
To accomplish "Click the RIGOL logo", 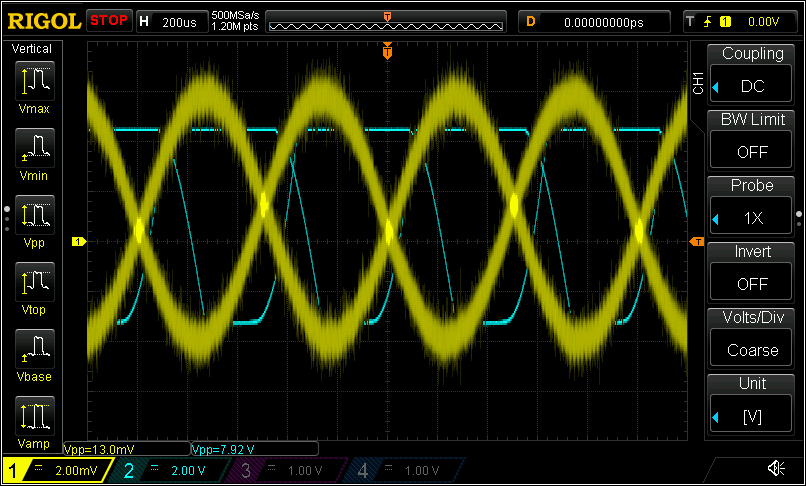I will (x=44, y=22).
